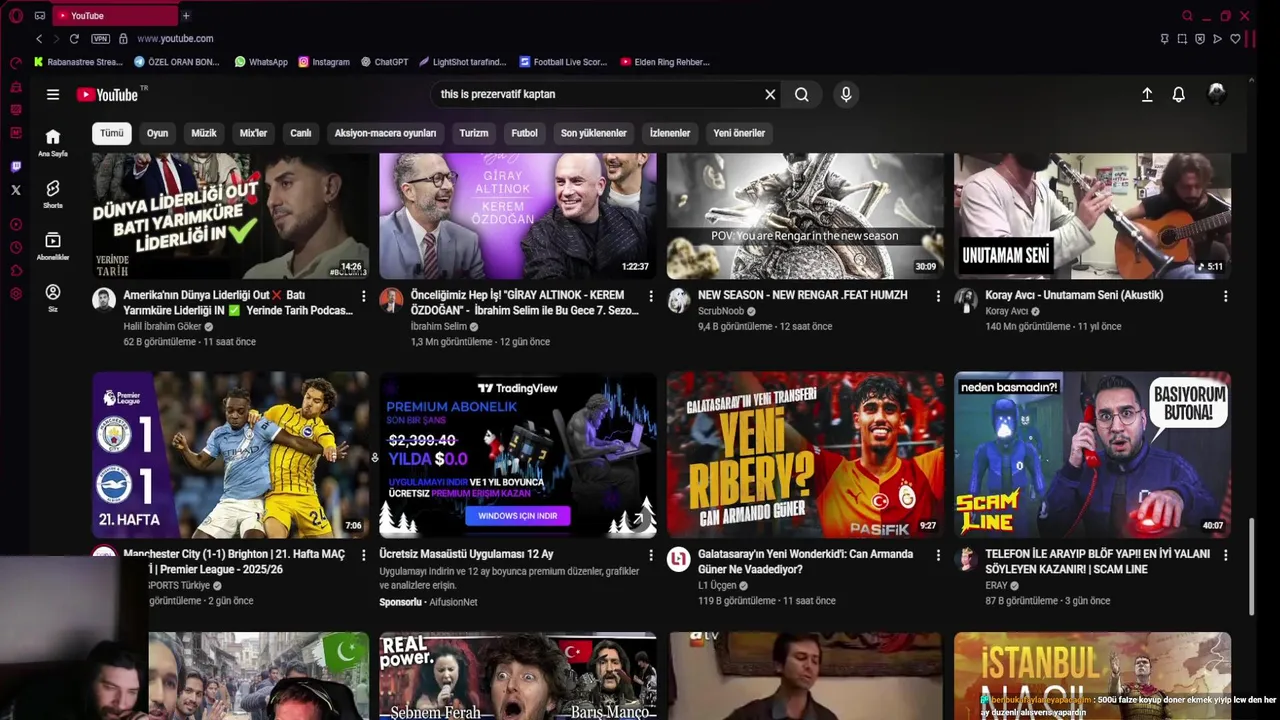
Task: Open the Siz profile sidebar item
Action: (x=53, y=297)
